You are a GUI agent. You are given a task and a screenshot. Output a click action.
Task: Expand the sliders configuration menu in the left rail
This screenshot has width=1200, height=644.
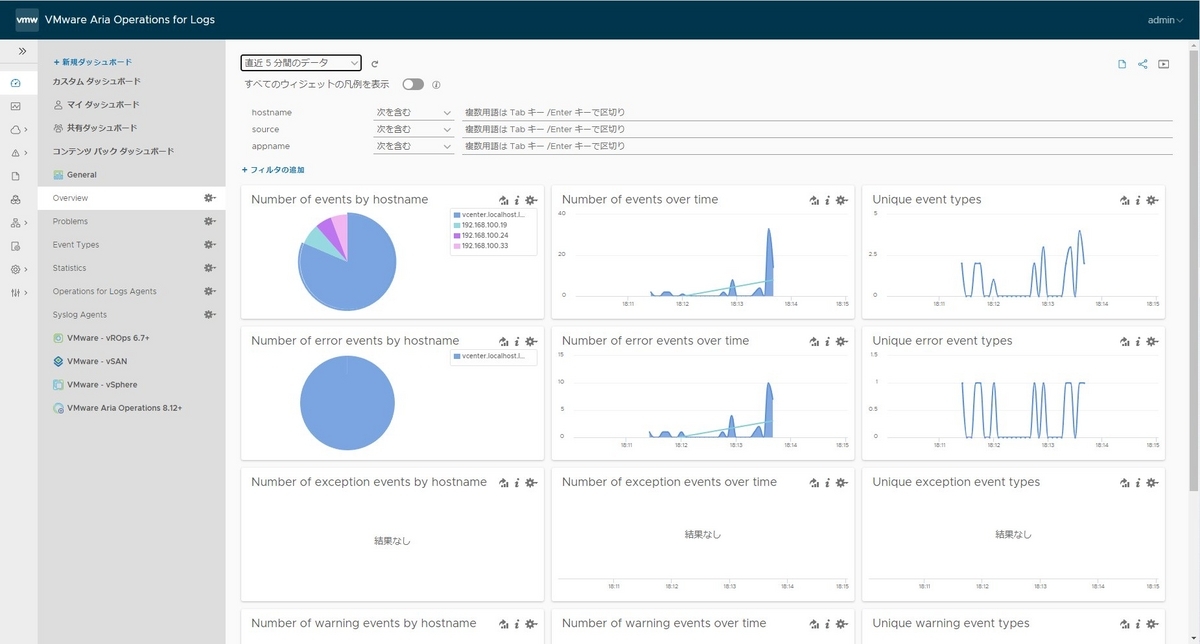click(17, 292)
